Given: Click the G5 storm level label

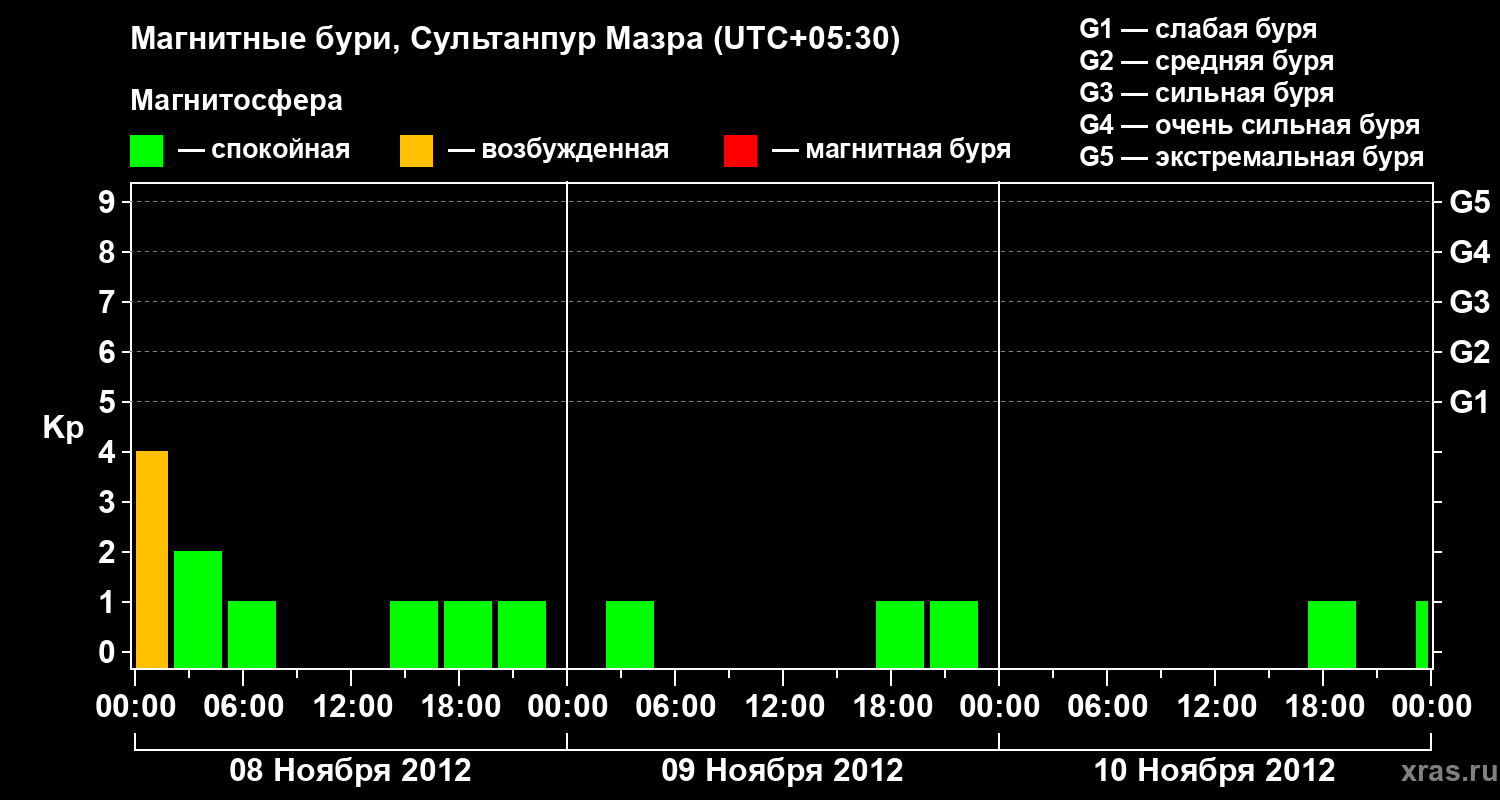Looking at the screenshot, I should [1469, 202].
